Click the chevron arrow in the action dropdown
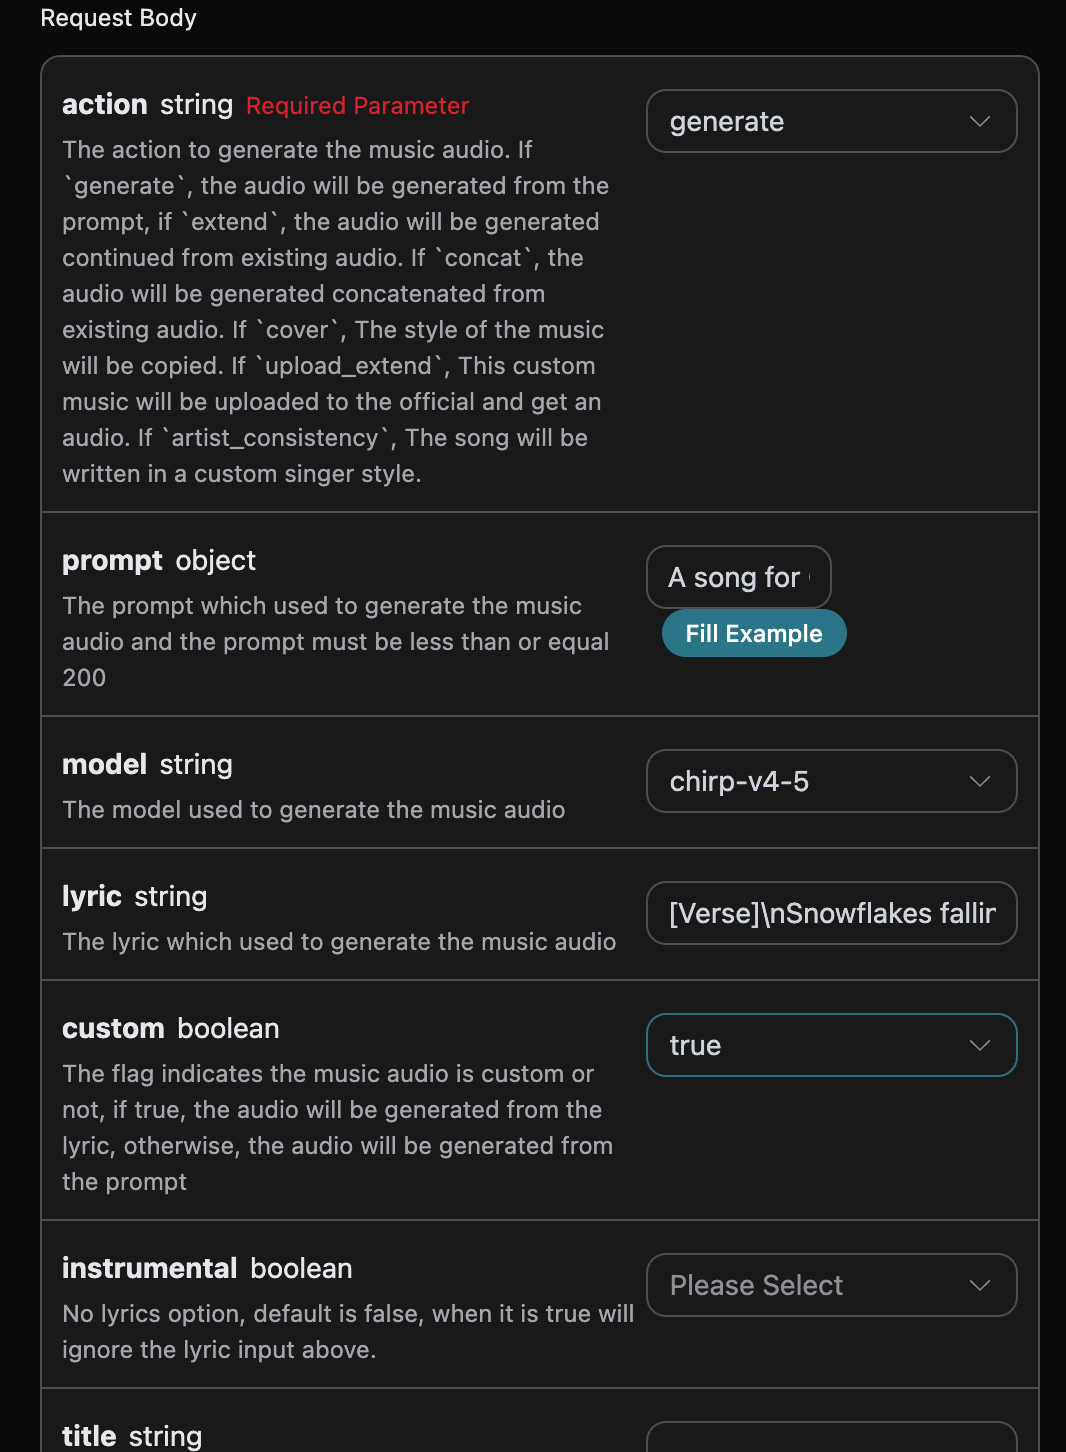Screen dimensions: 1066x1452 point(980,121)
